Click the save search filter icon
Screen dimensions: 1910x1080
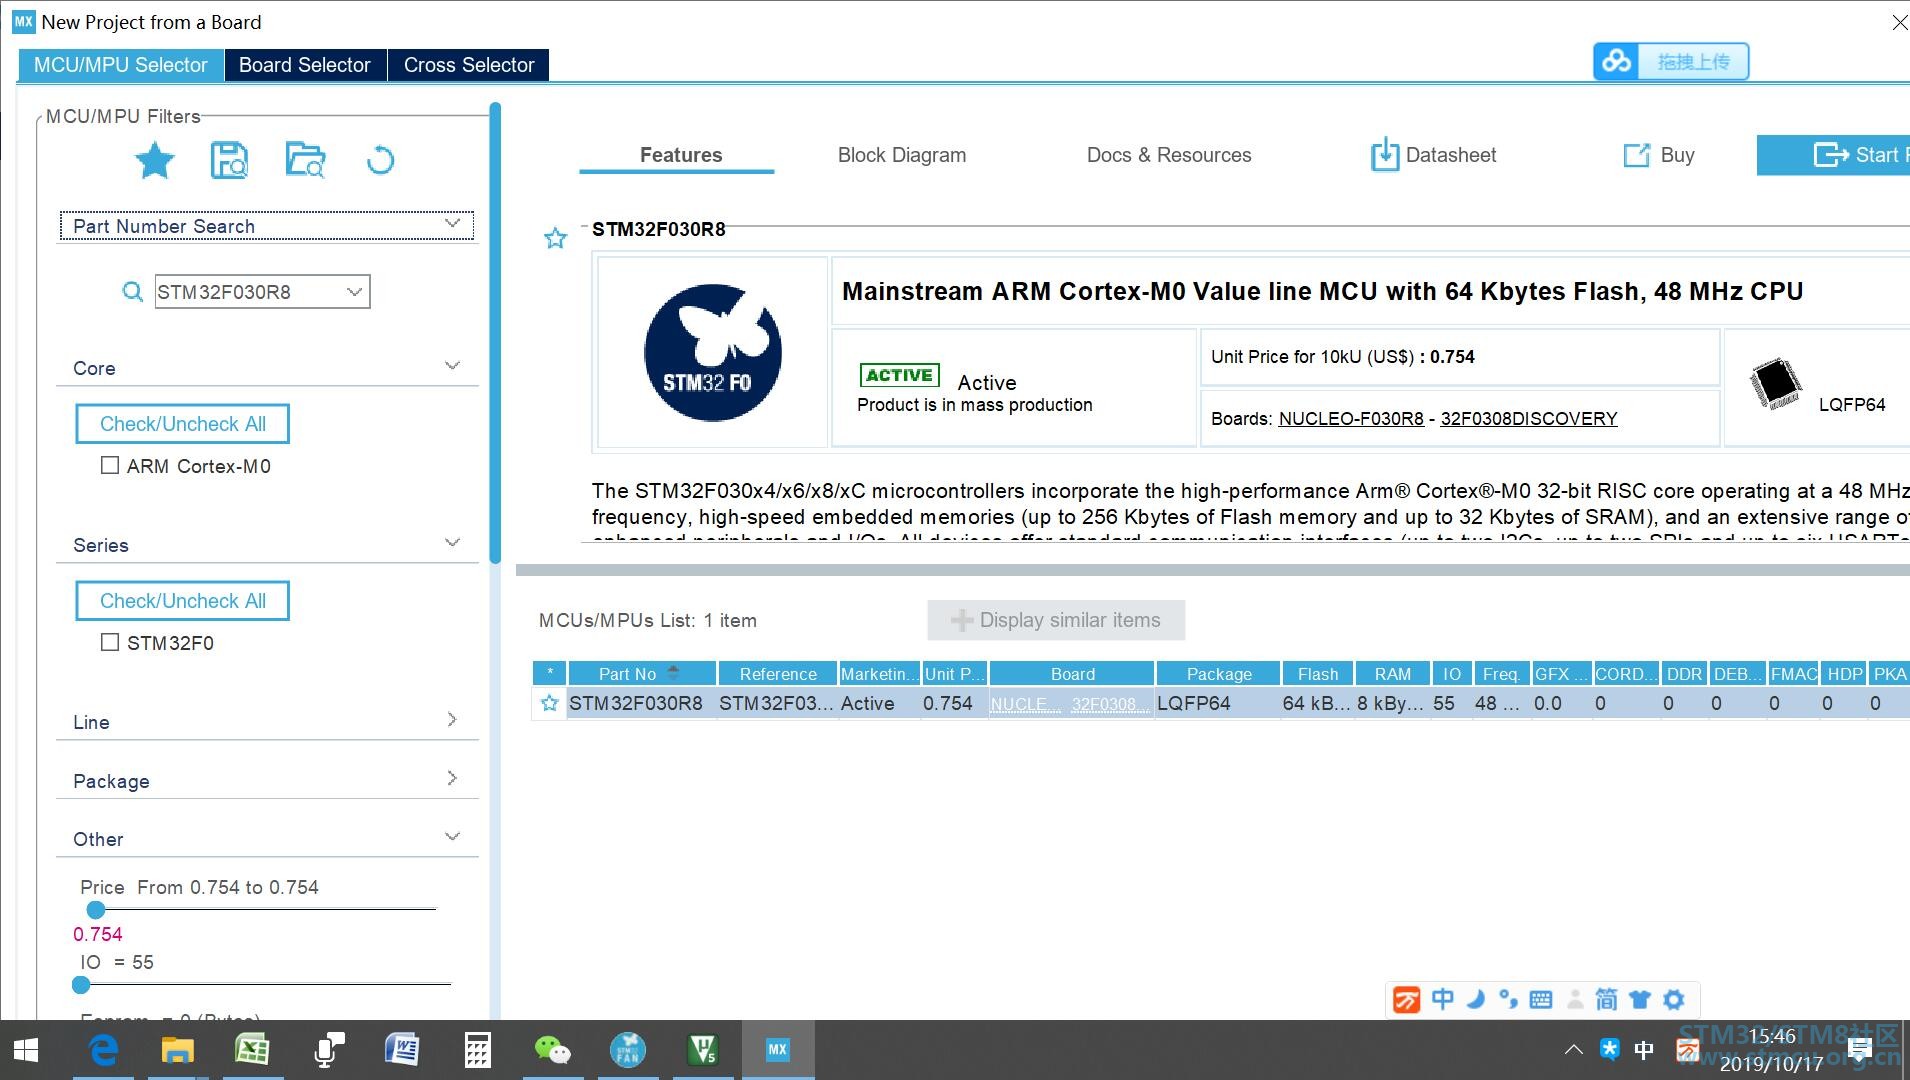pos(229,160)
